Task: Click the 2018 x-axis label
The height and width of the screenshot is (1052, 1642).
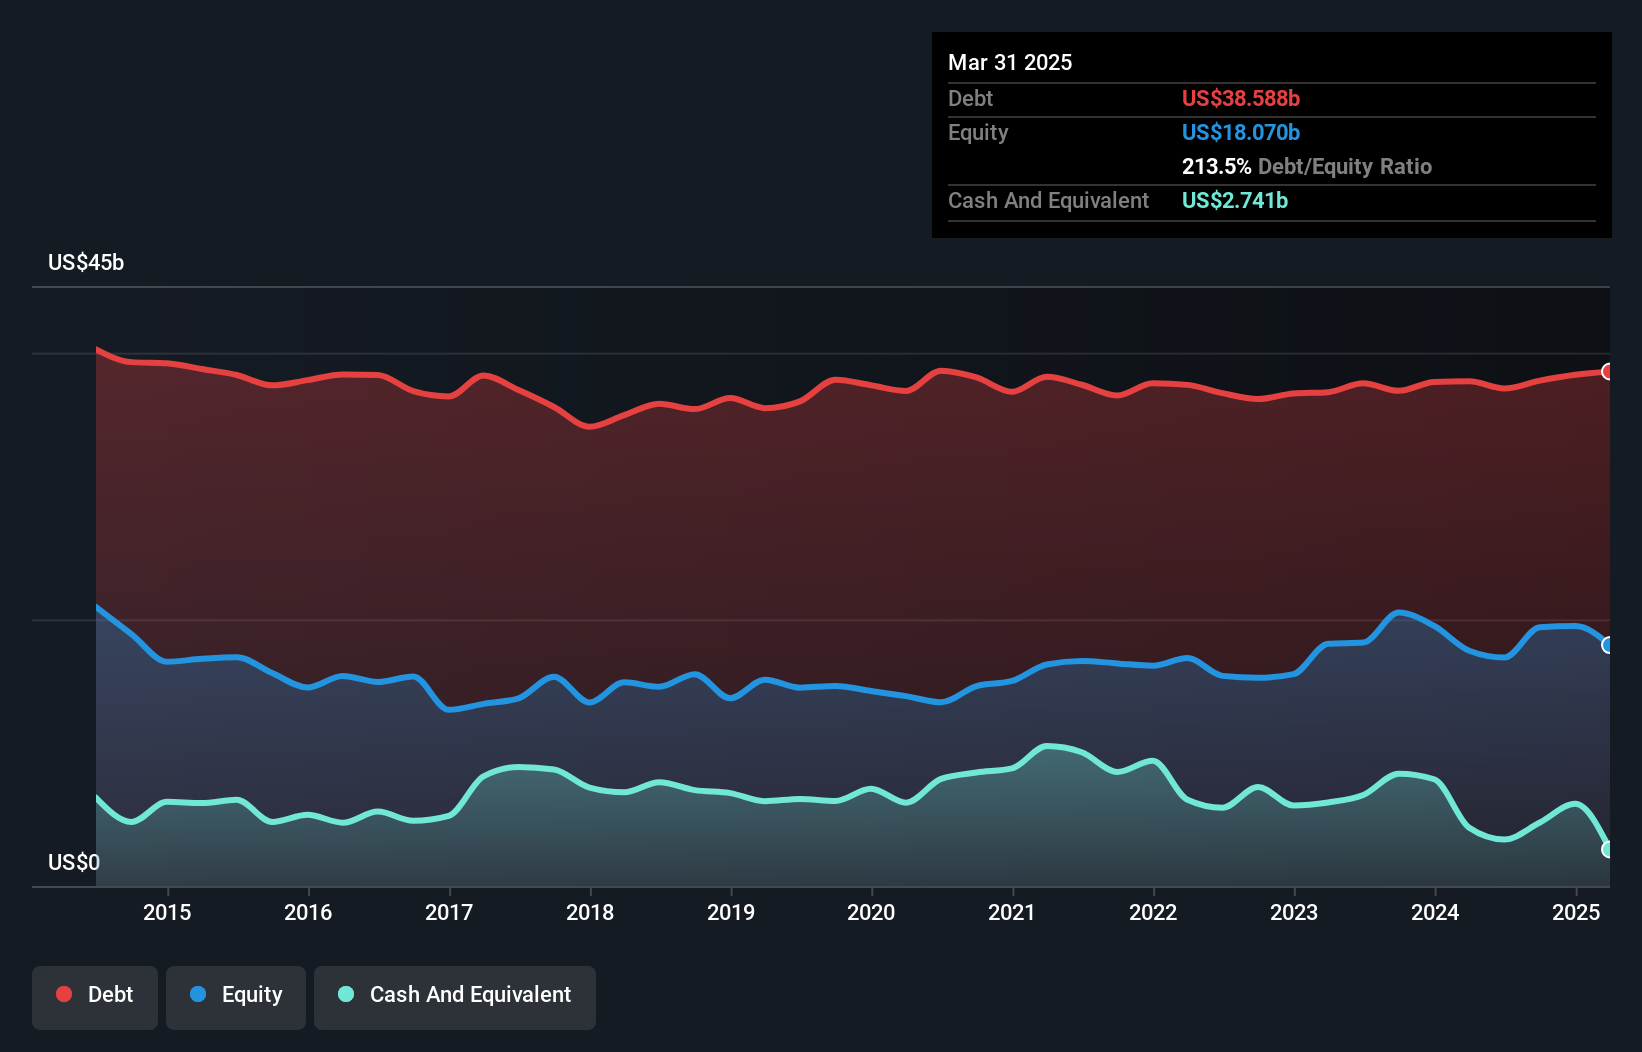Action: (x=590, y=912)
